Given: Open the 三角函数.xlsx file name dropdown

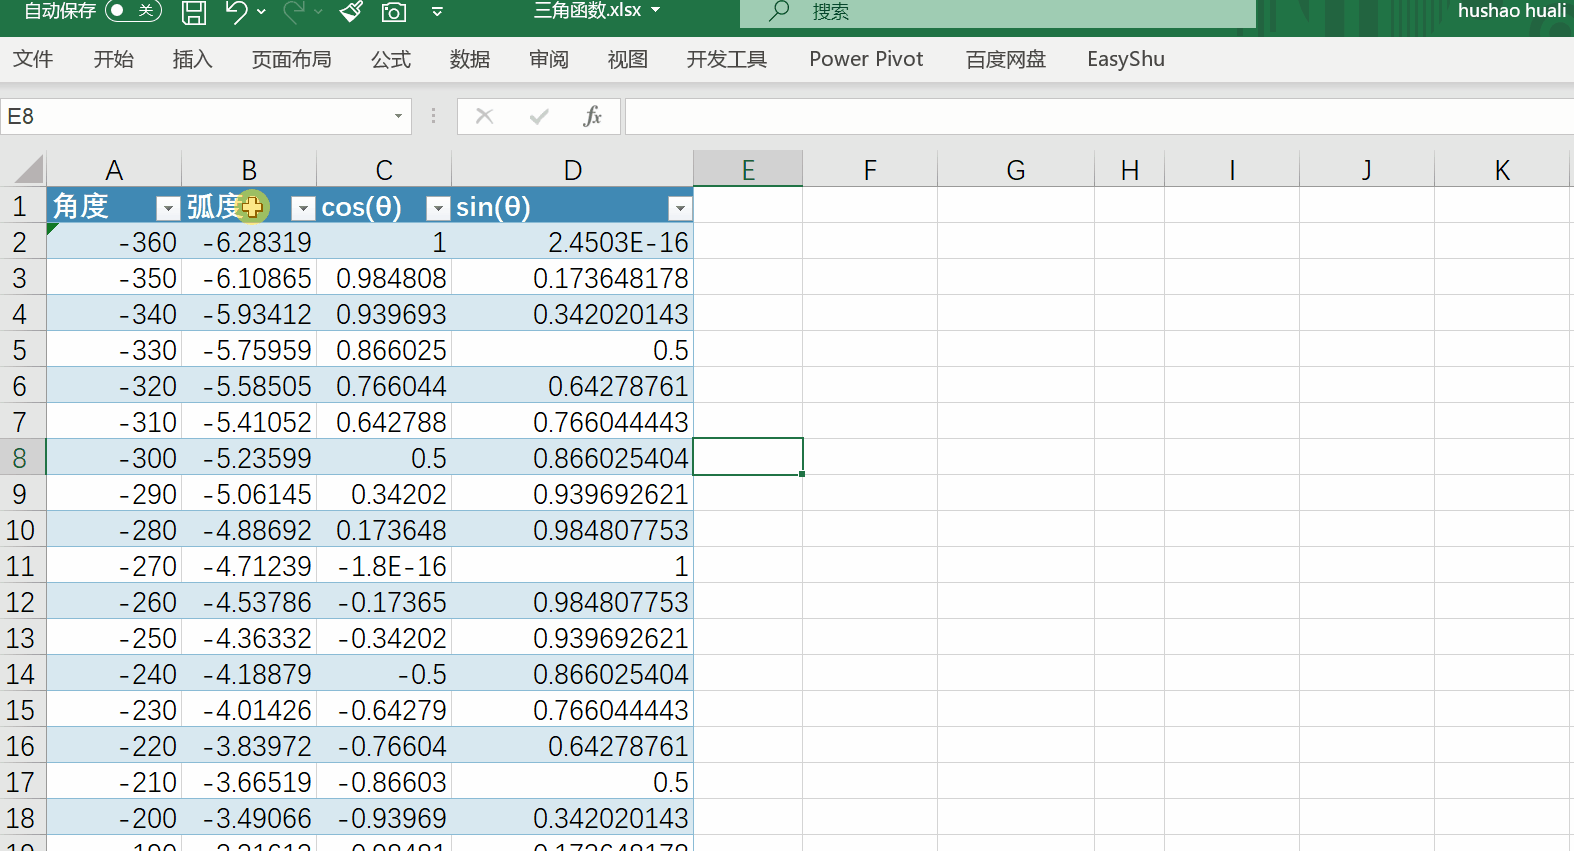Looking at the screenshot, I should click(656, 11).
